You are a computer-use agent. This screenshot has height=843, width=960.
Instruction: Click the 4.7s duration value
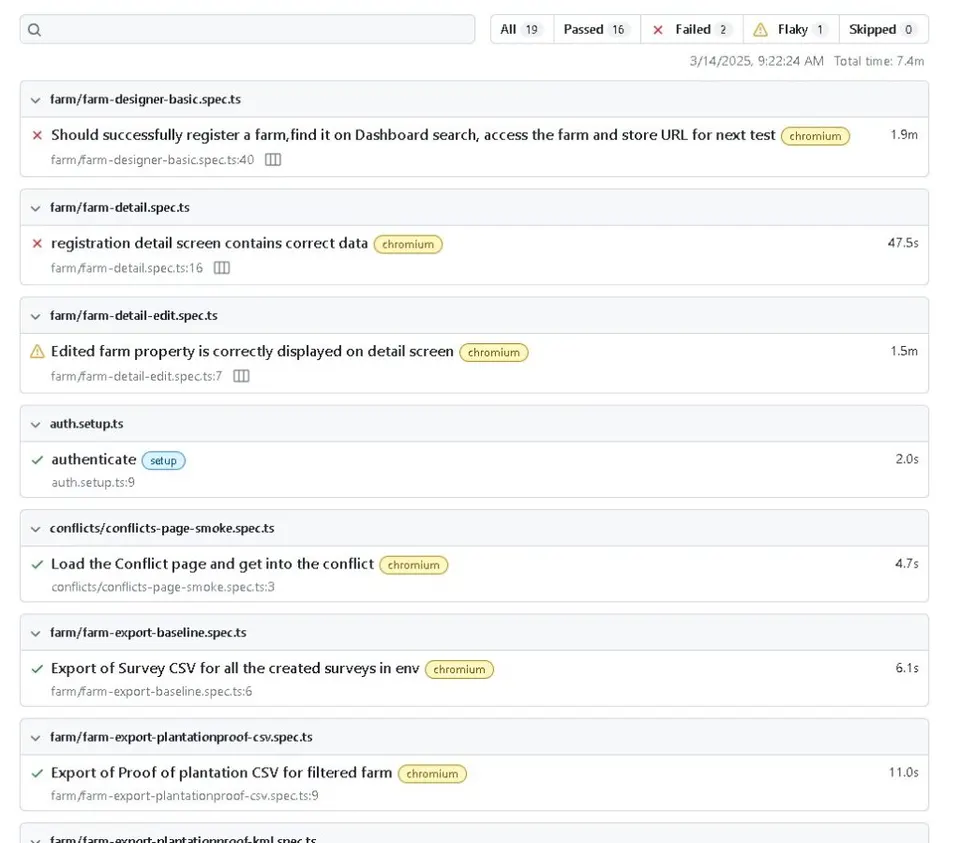point(907,564)
